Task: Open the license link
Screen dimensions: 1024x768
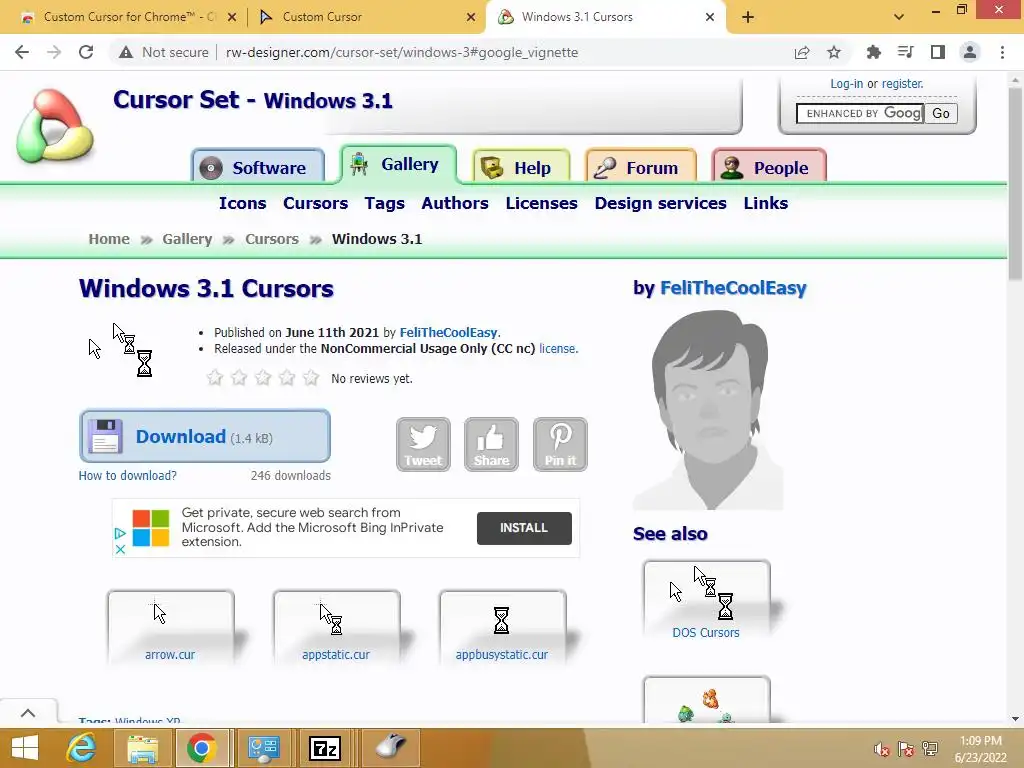Action: point(557,349)
